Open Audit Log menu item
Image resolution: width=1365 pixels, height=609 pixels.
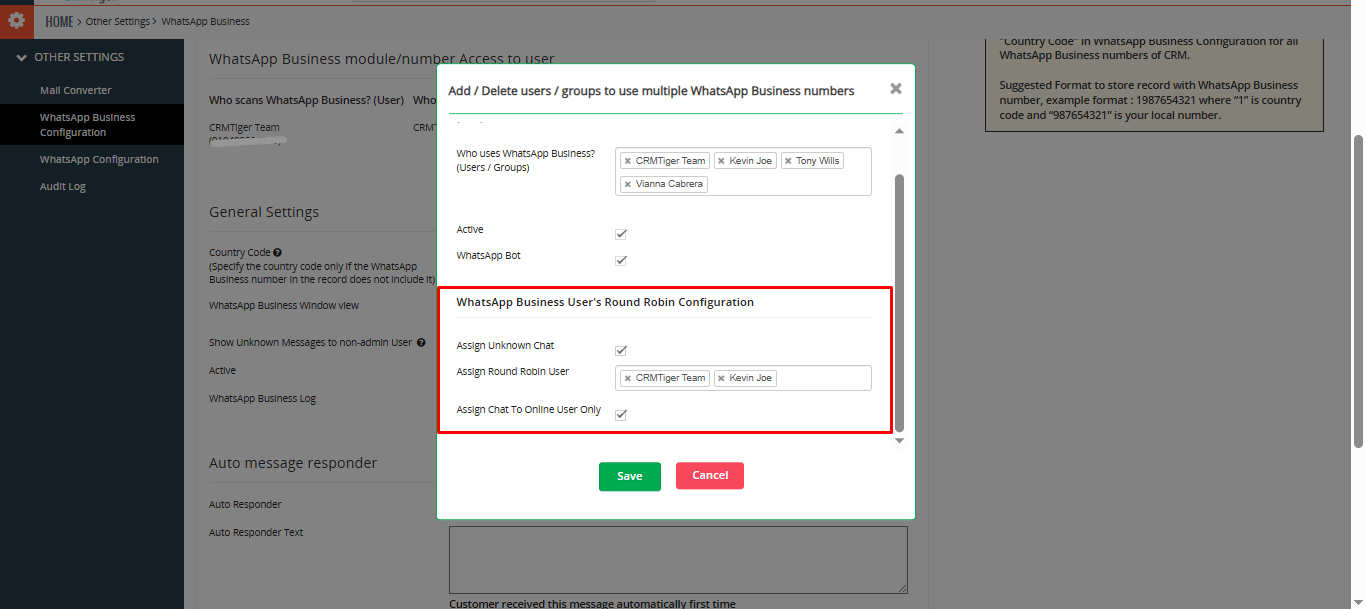click(63, 186)
